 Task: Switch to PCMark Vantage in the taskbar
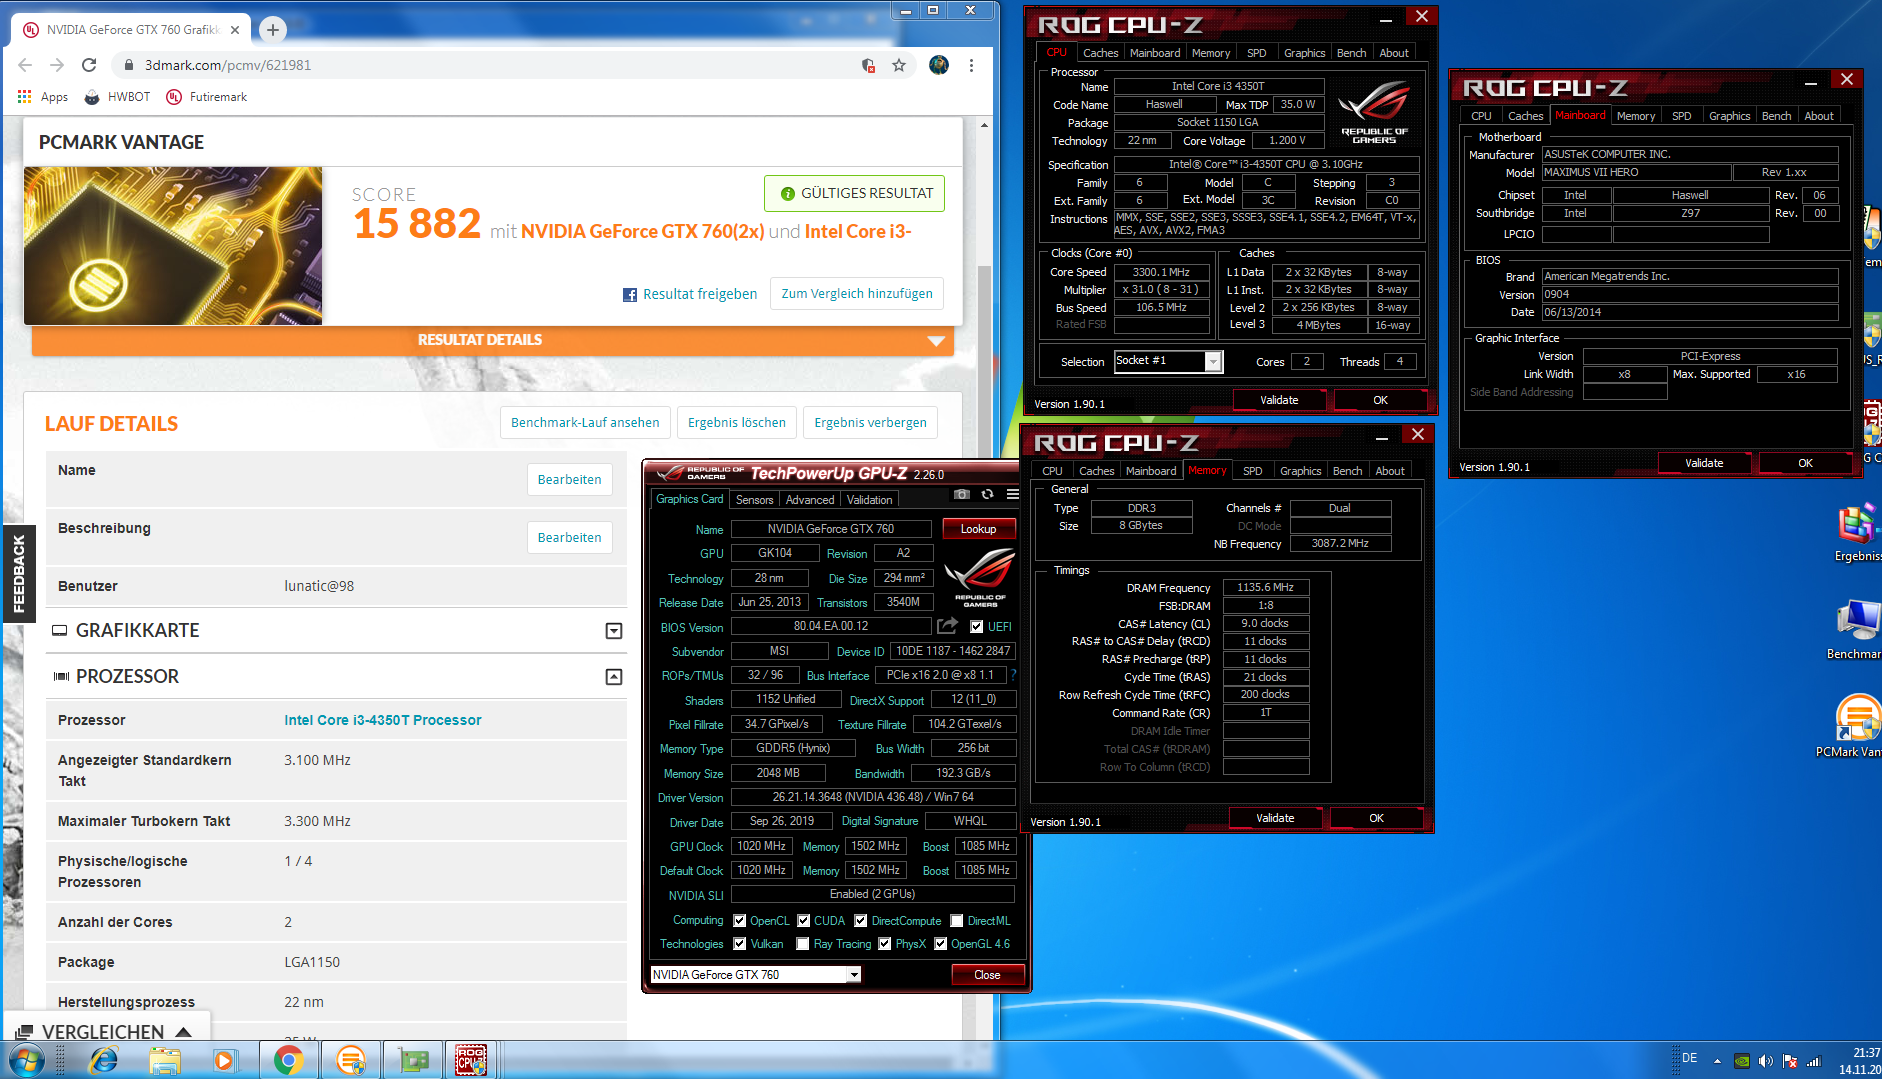click(x=351, y=1060)
